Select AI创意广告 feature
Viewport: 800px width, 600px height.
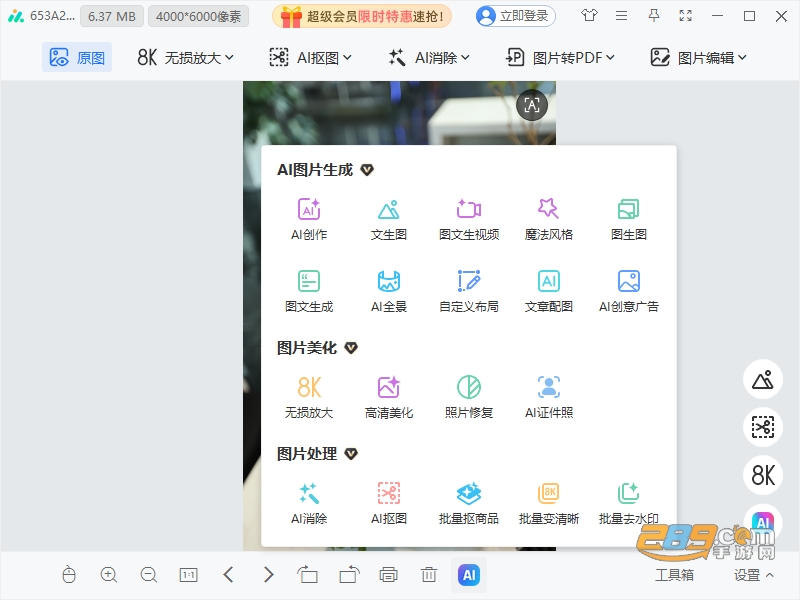pyautogui.click(x=629, y=291)
